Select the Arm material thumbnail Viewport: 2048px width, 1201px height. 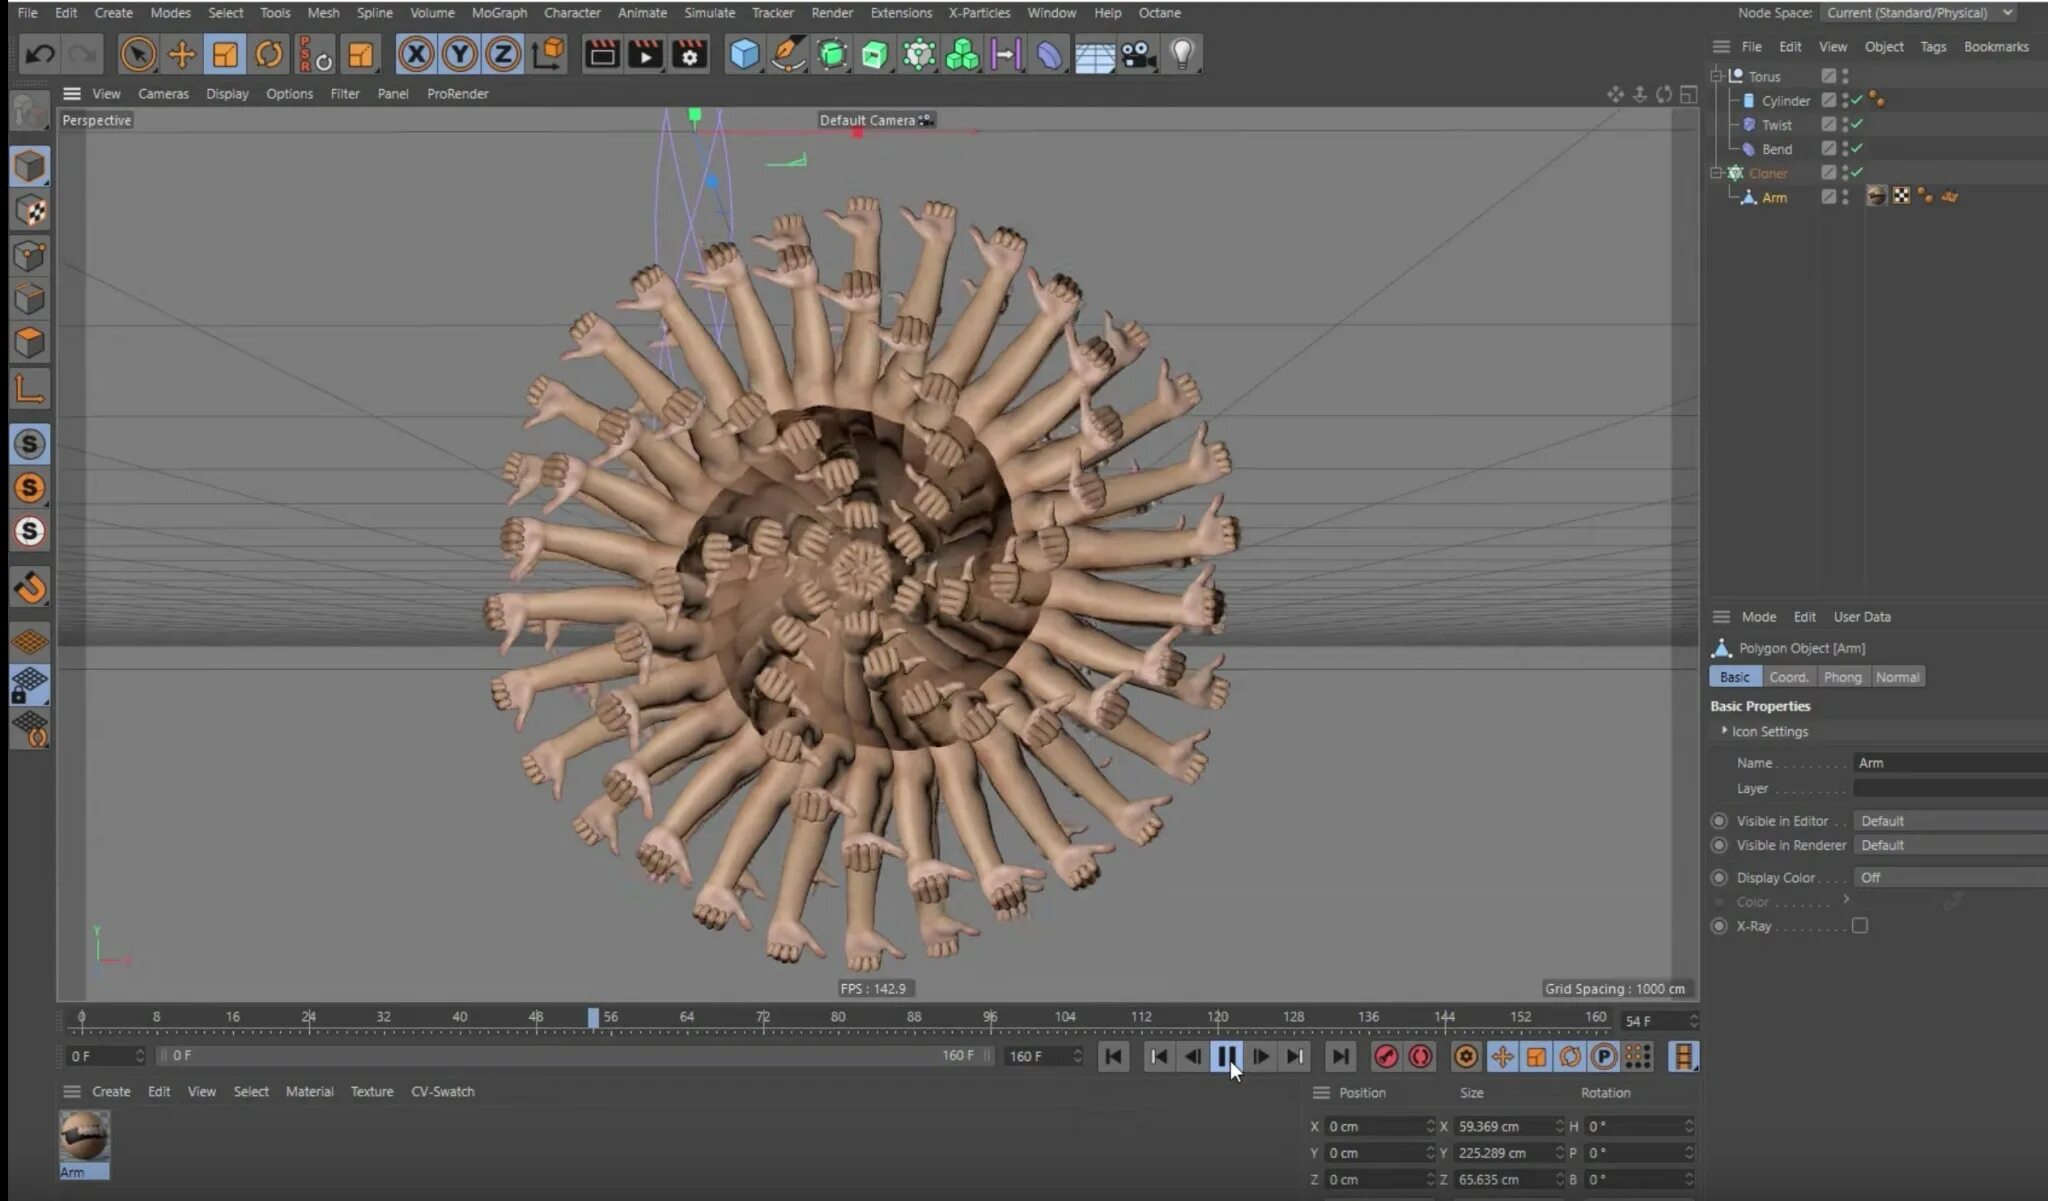click(84, 1137)
